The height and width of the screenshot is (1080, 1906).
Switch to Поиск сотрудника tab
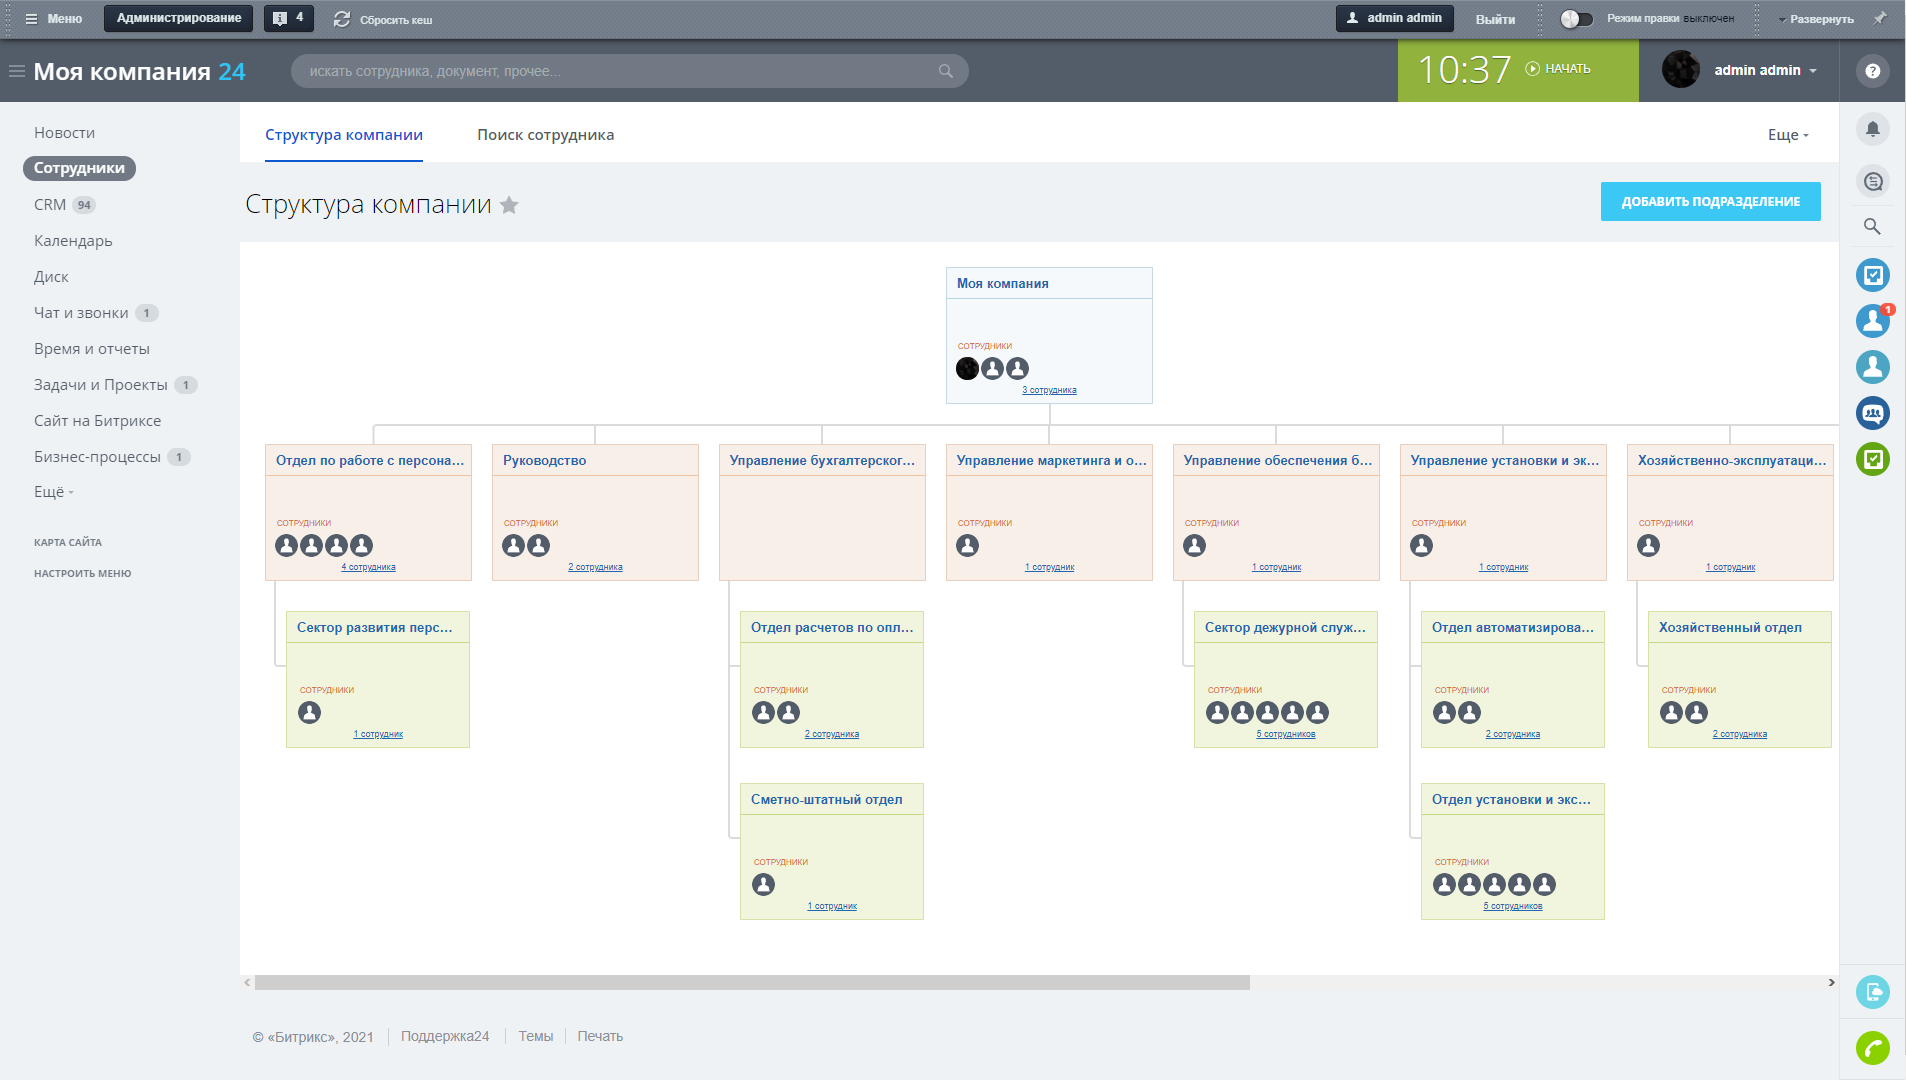point(545,135)
